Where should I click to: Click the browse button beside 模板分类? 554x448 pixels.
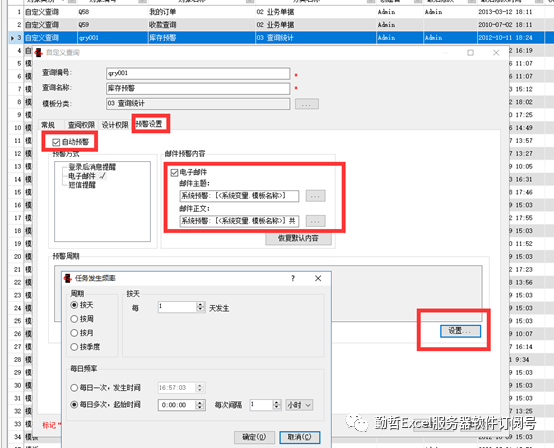[307, 104]
